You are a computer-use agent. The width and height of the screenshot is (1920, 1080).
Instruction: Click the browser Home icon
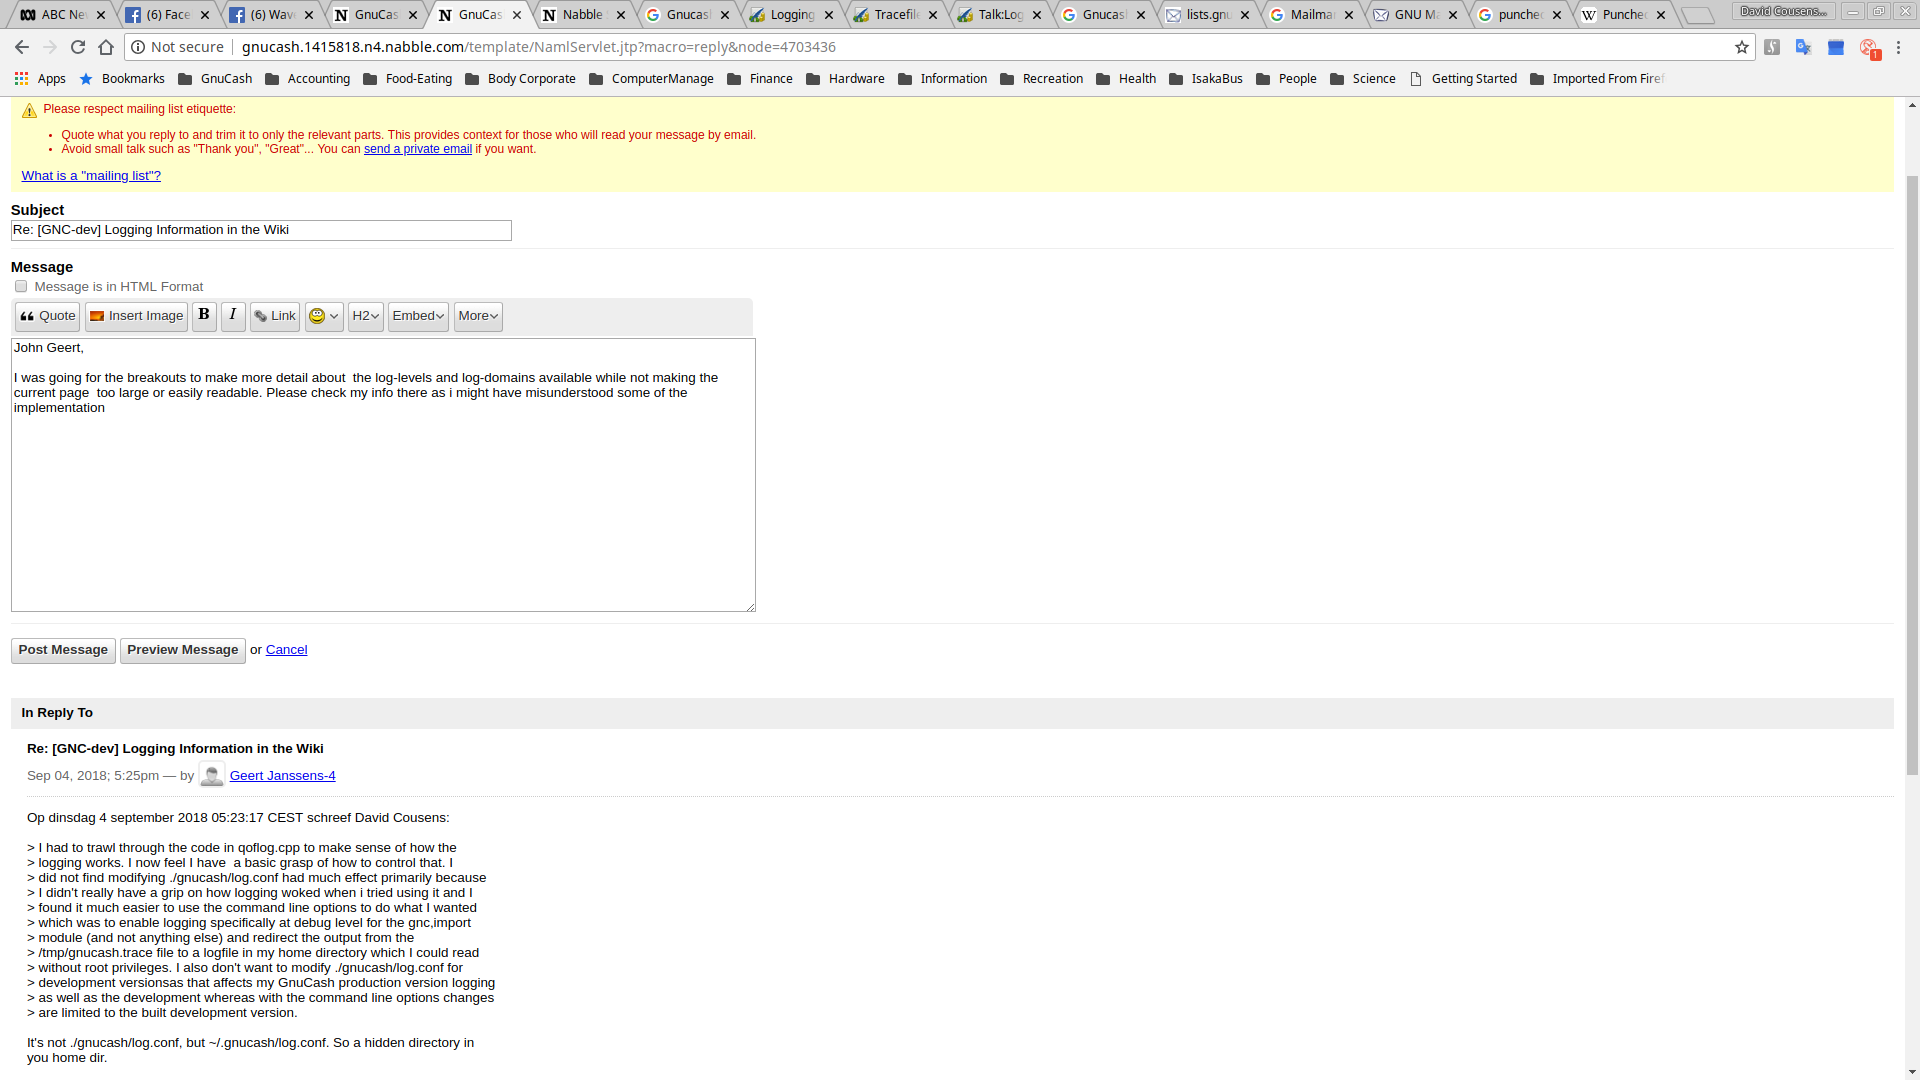tap(106, 47)
